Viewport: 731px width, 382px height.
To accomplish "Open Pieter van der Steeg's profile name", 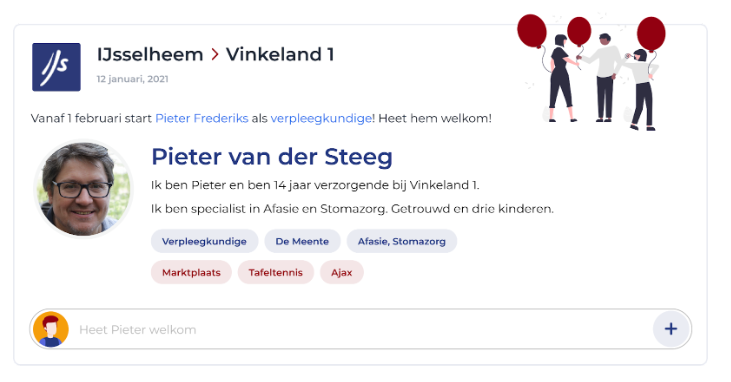I will click(272, 157).
